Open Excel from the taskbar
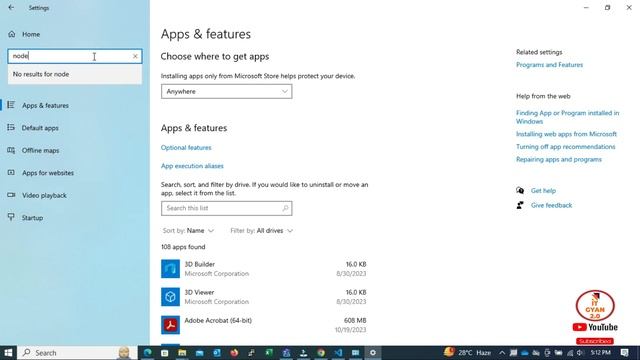 [269, 353]
